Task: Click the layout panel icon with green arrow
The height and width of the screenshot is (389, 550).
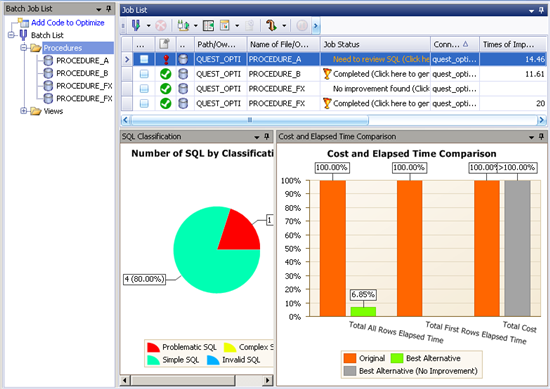Action: [x=208, y=25]
